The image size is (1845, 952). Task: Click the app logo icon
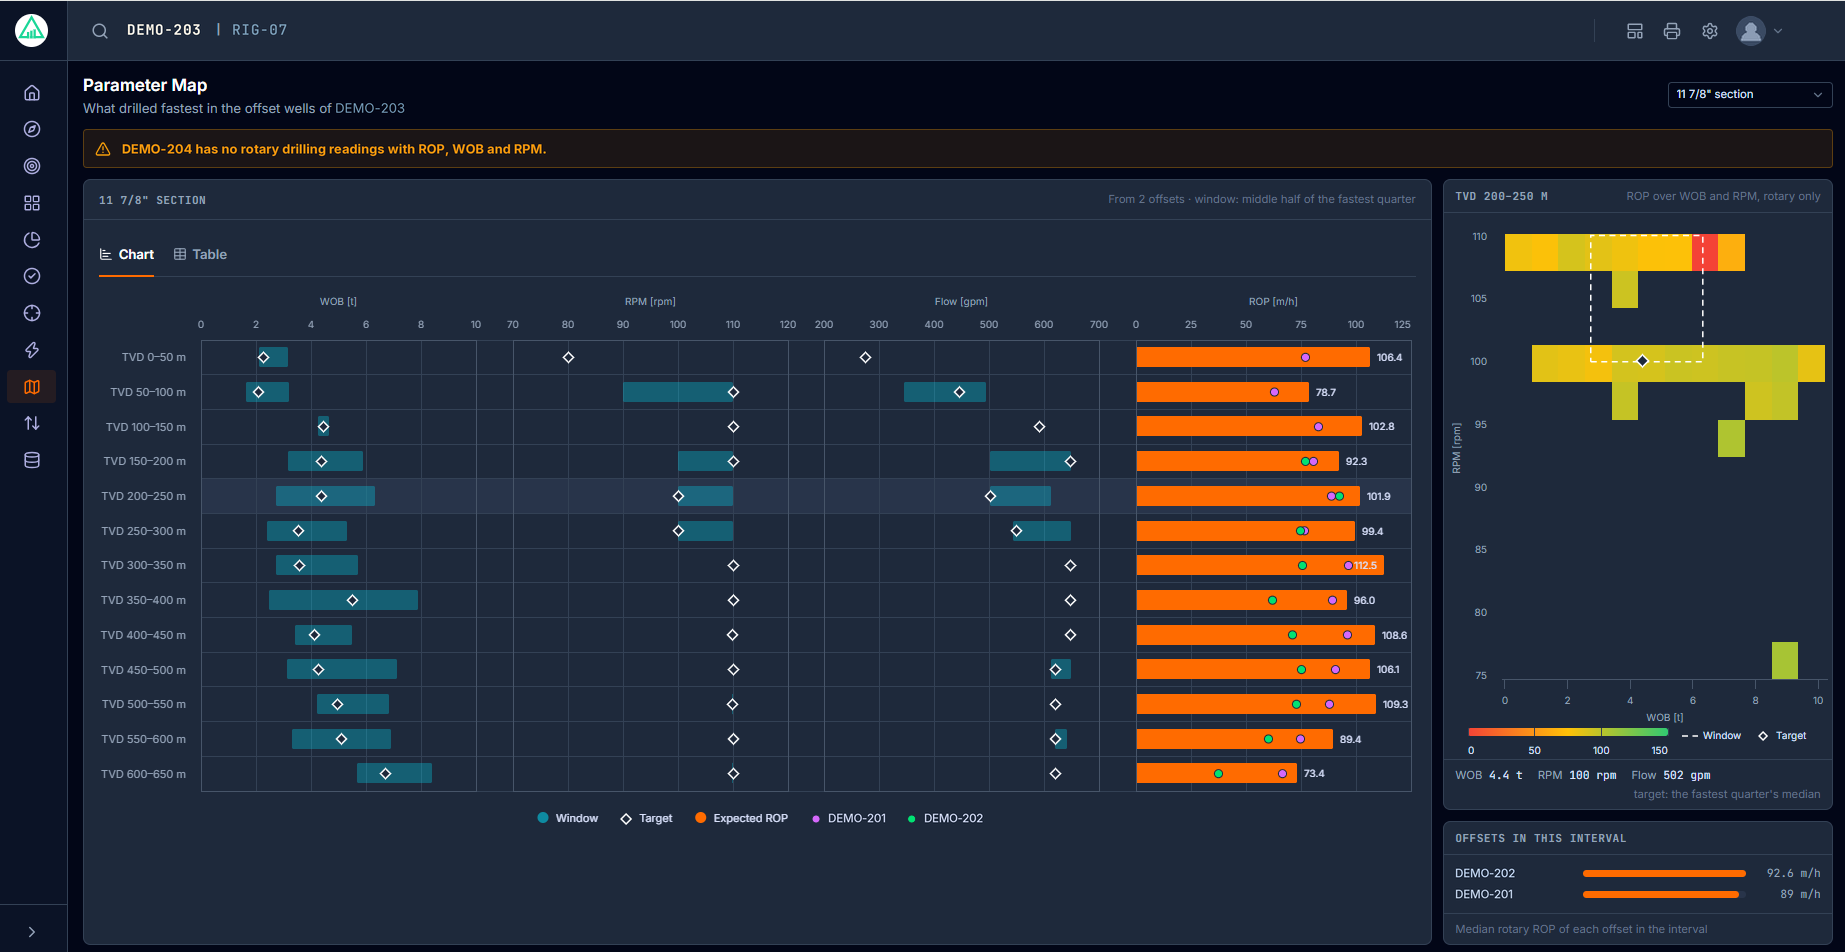coord(32,30)
